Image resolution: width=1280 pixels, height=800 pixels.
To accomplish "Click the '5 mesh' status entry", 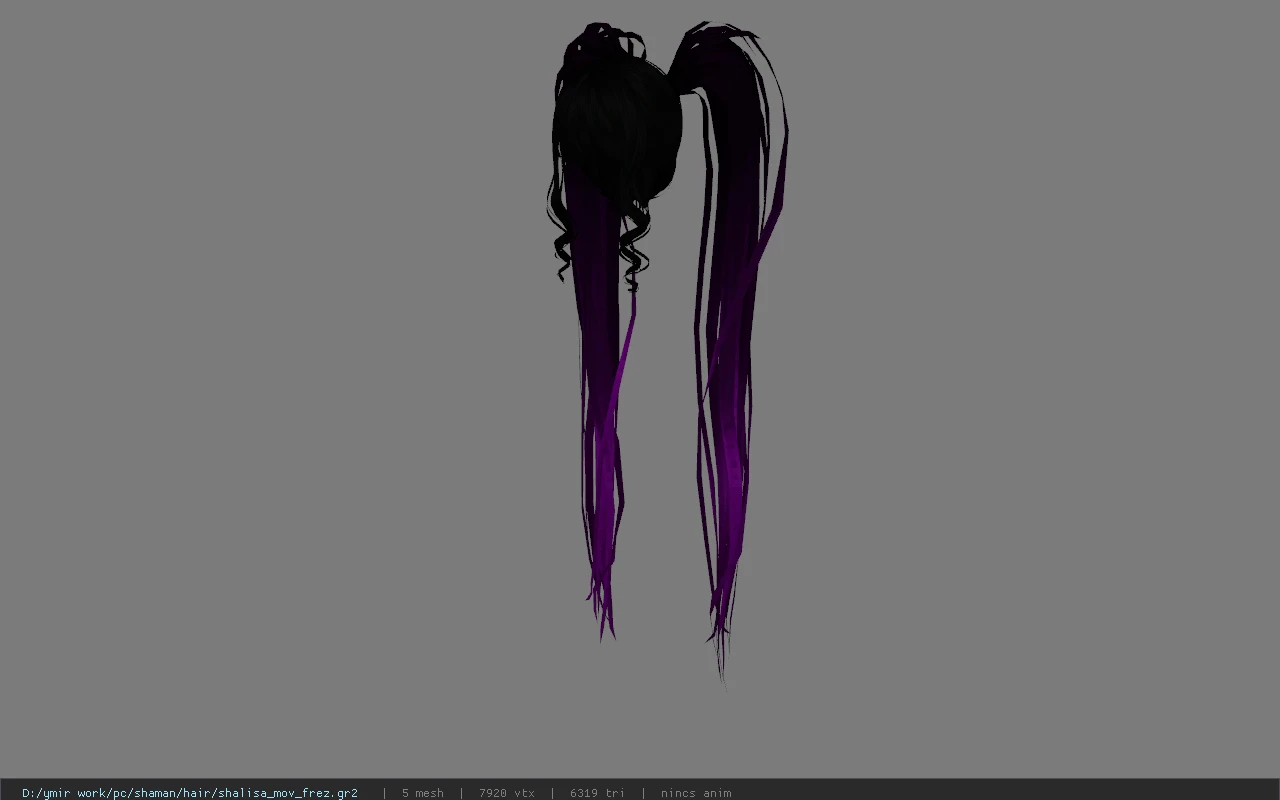I will coord(422,792).
